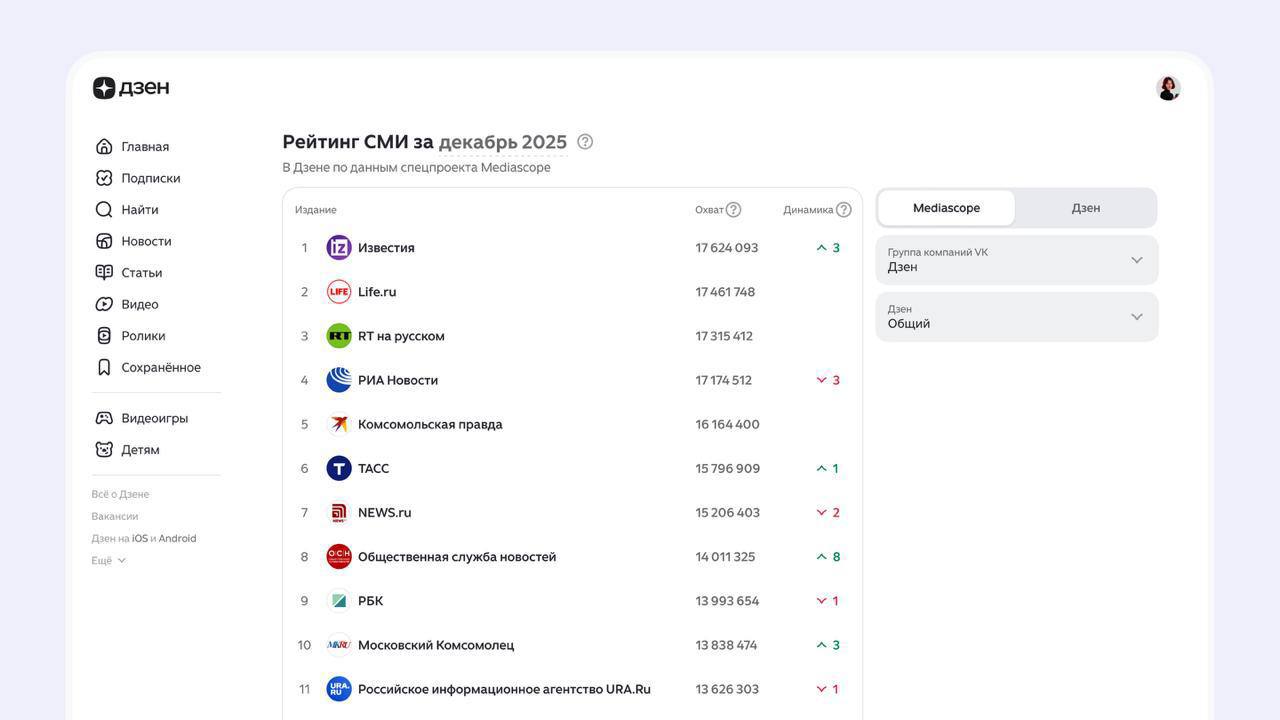Open Комсомольская правда publication row
This screenshot has height=720, width=1280.
pyautogui.click(x=430, y=425)
